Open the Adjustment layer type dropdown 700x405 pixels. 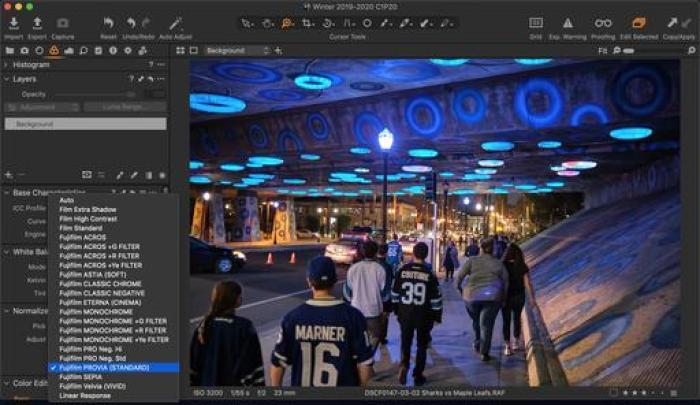click(x=42, y=107)
